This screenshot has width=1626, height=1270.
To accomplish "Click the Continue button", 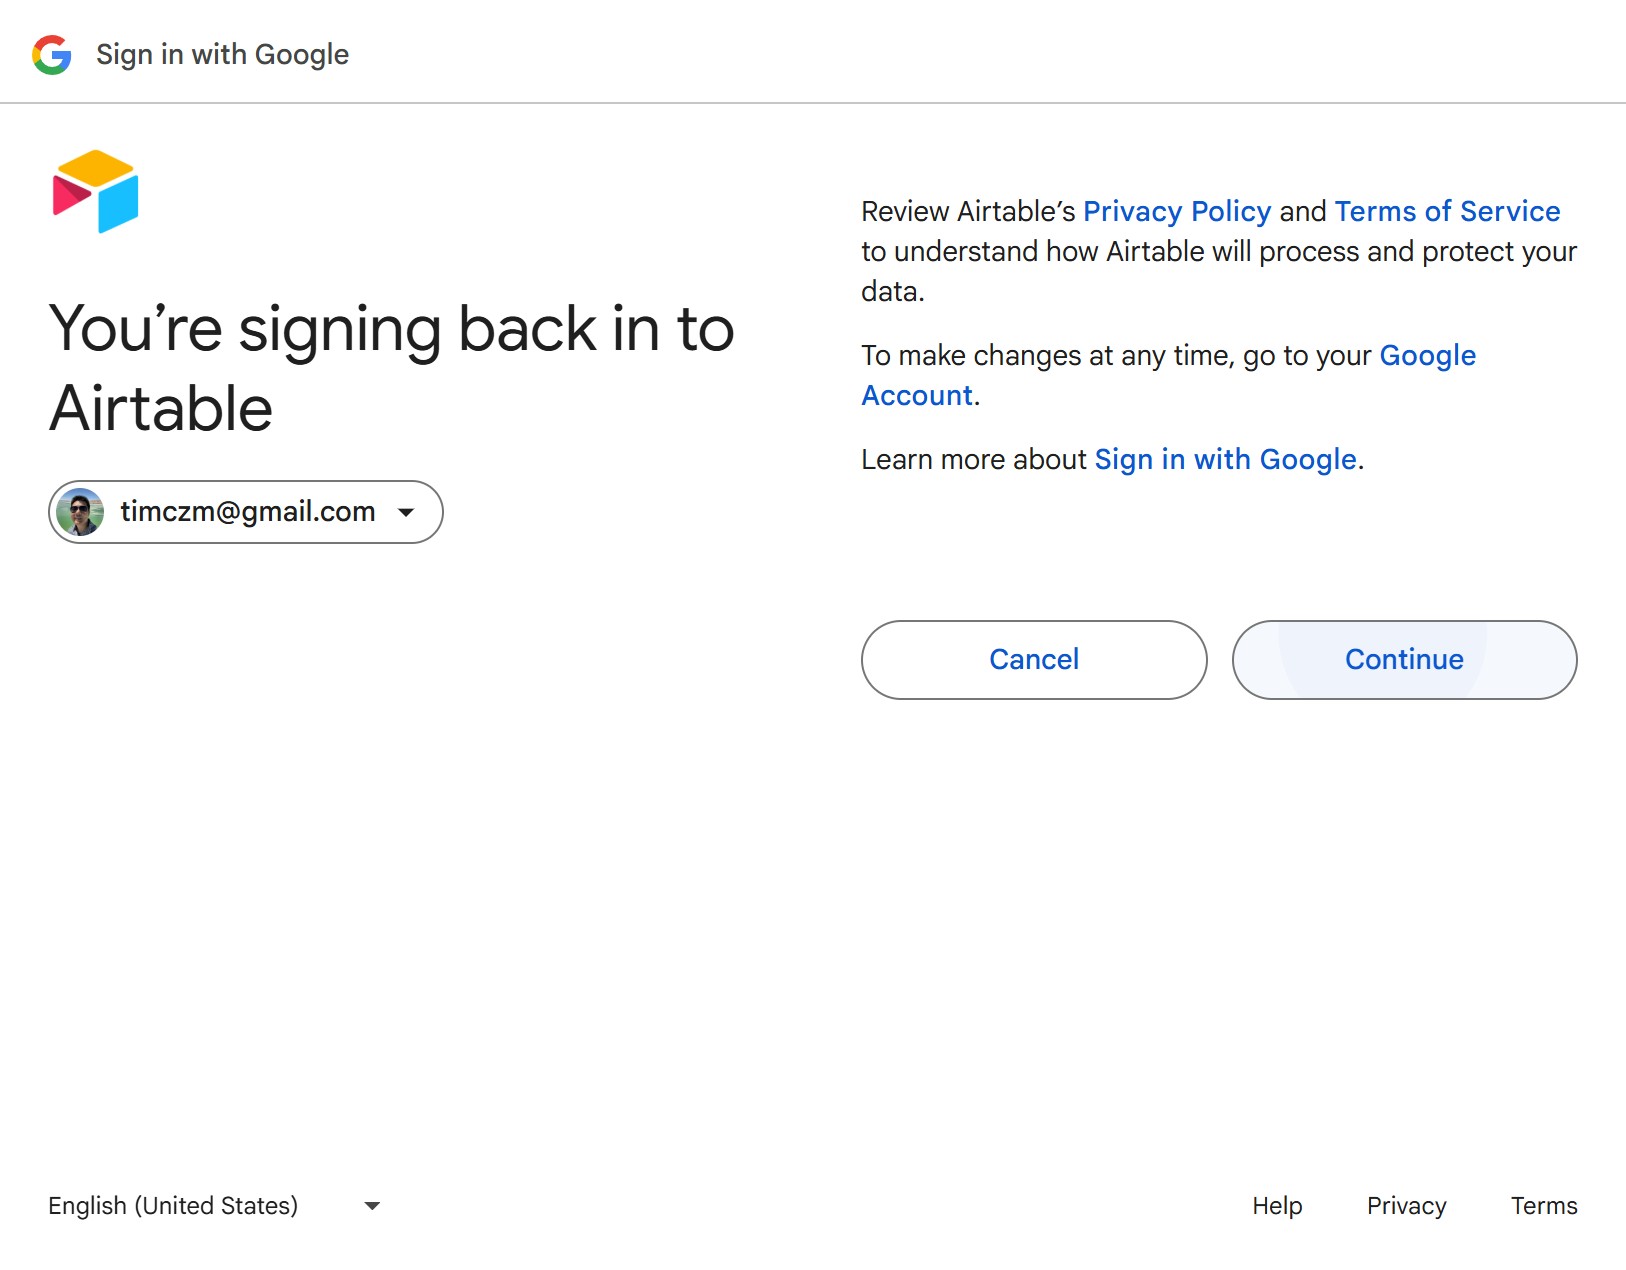I will (1404, 660).
